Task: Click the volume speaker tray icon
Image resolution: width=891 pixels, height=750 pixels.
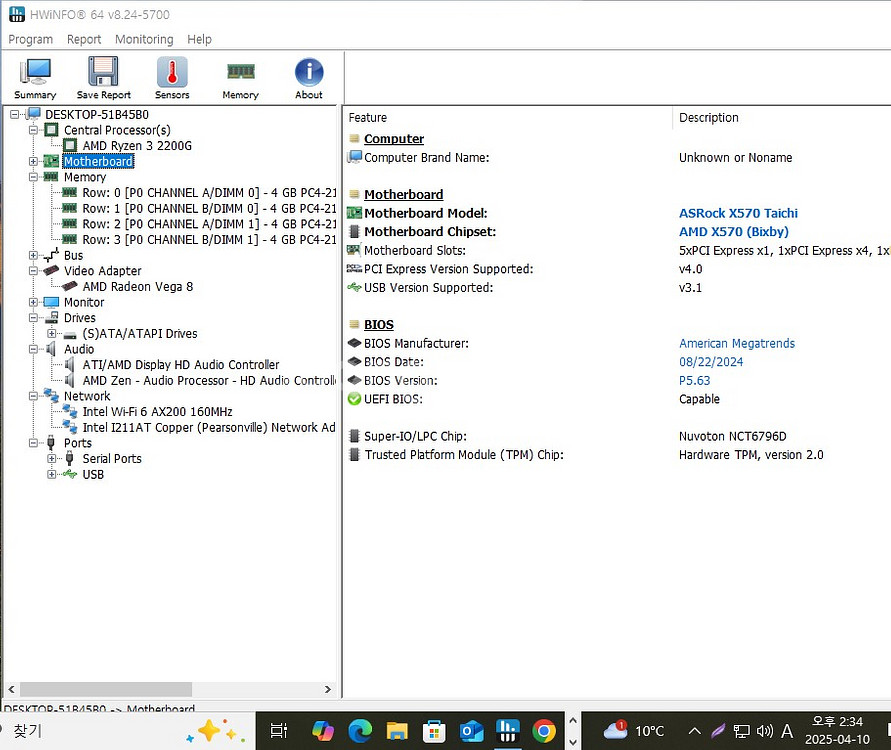Action: (764, 731)
